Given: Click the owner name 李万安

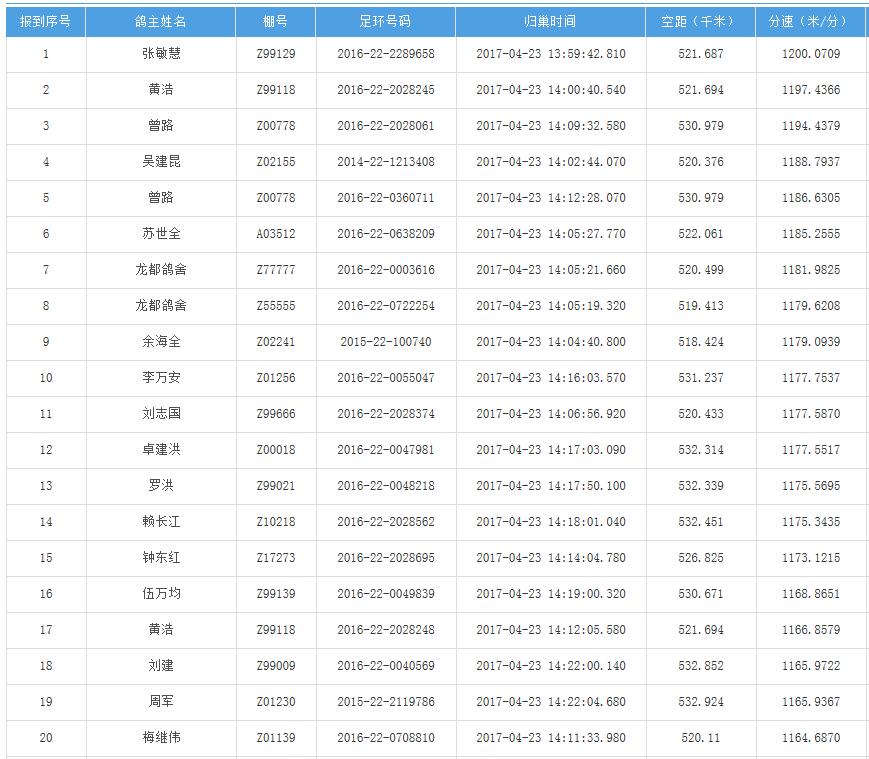Looking at the screenshot, I should (x=160, y=378).
